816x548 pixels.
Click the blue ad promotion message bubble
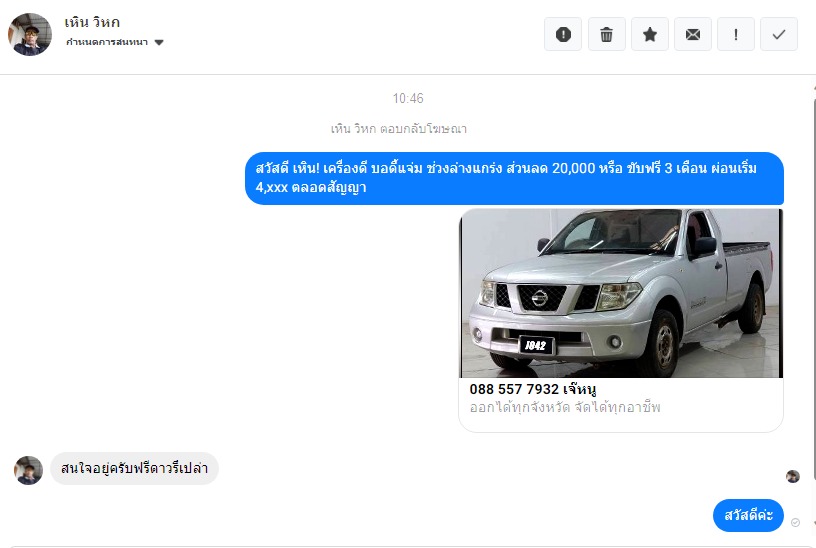click(x=514, y=178)
